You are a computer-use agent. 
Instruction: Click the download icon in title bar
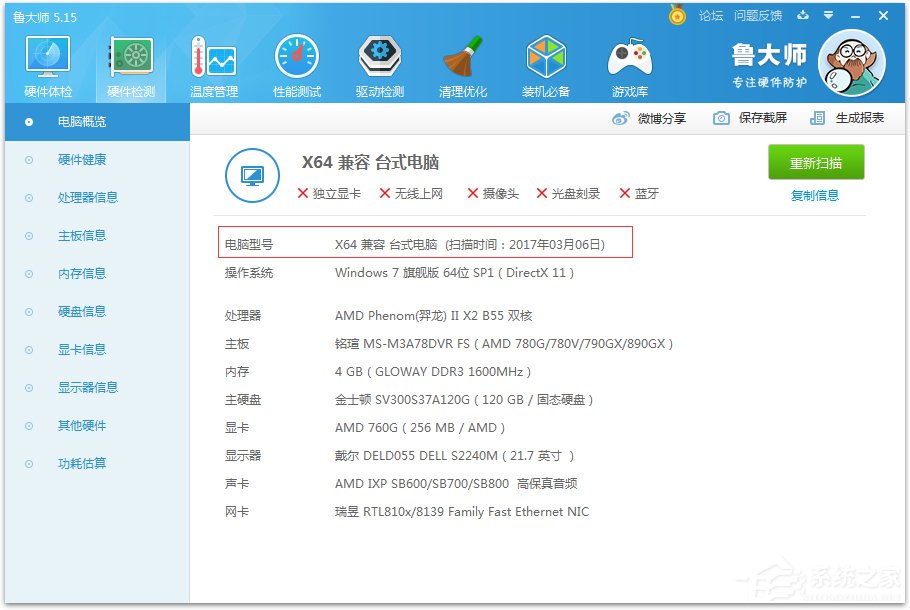tap(803, 15)
